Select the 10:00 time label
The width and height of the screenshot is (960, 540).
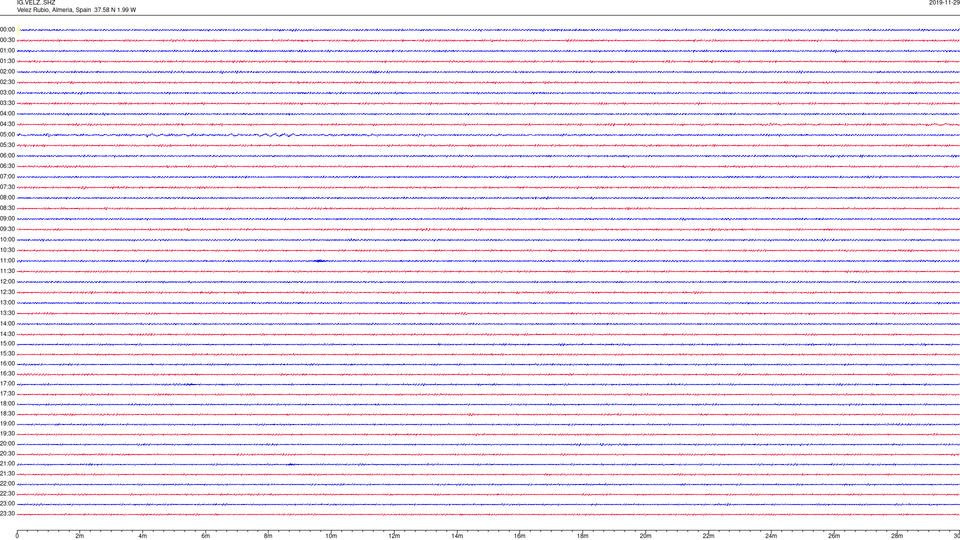tap(7, 239)
